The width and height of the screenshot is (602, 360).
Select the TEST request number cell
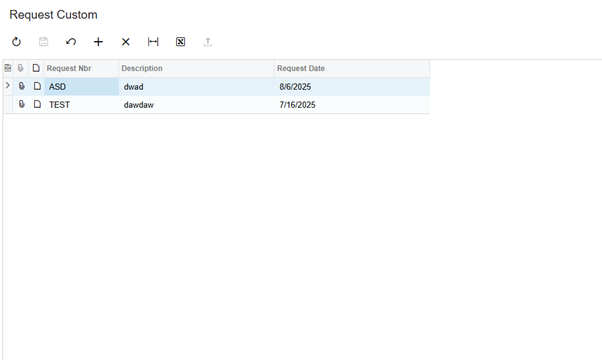click(x=81, y=105)
